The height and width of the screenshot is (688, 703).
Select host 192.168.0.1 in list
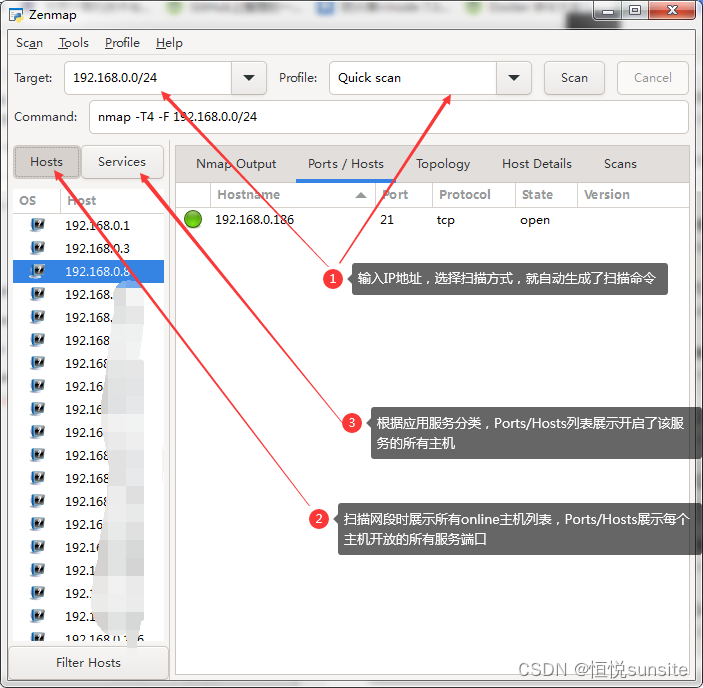[88, 225]
